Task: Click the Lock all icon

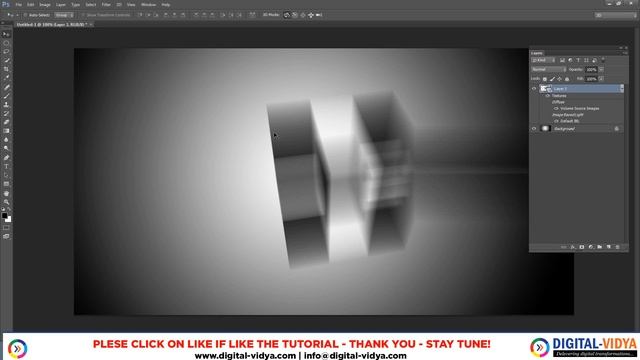Action: [x=567, y=79]
